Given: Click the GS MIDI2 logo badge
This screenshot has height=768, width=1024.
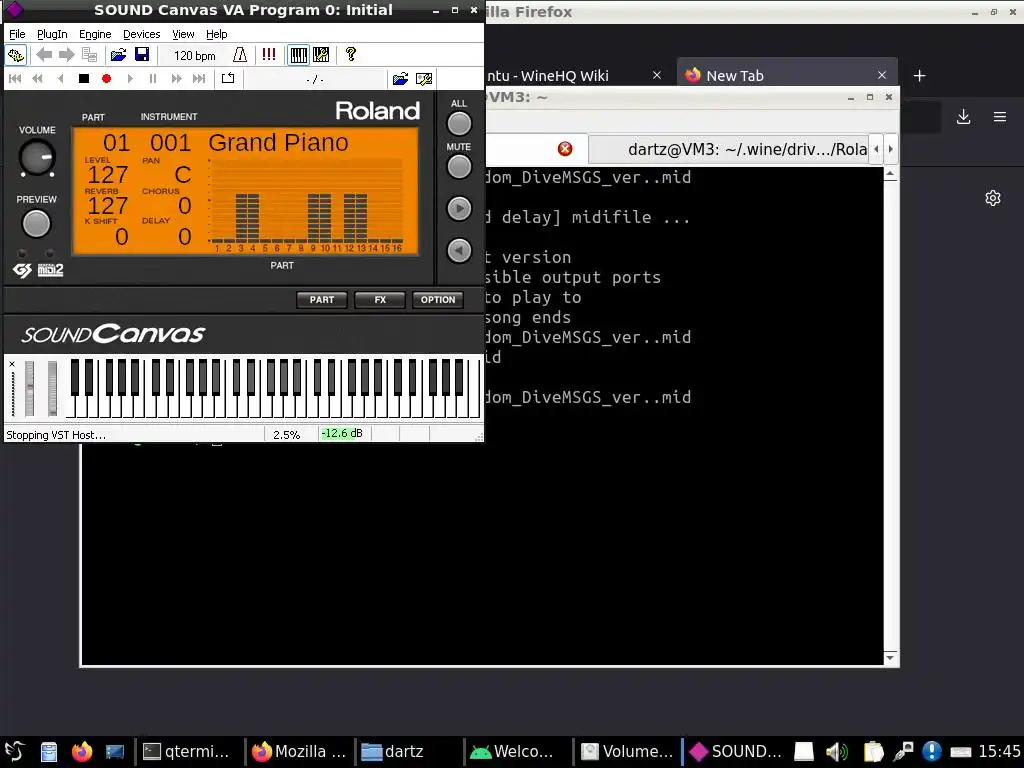Looking at the screenshot, I should click(x=38, y=270).
